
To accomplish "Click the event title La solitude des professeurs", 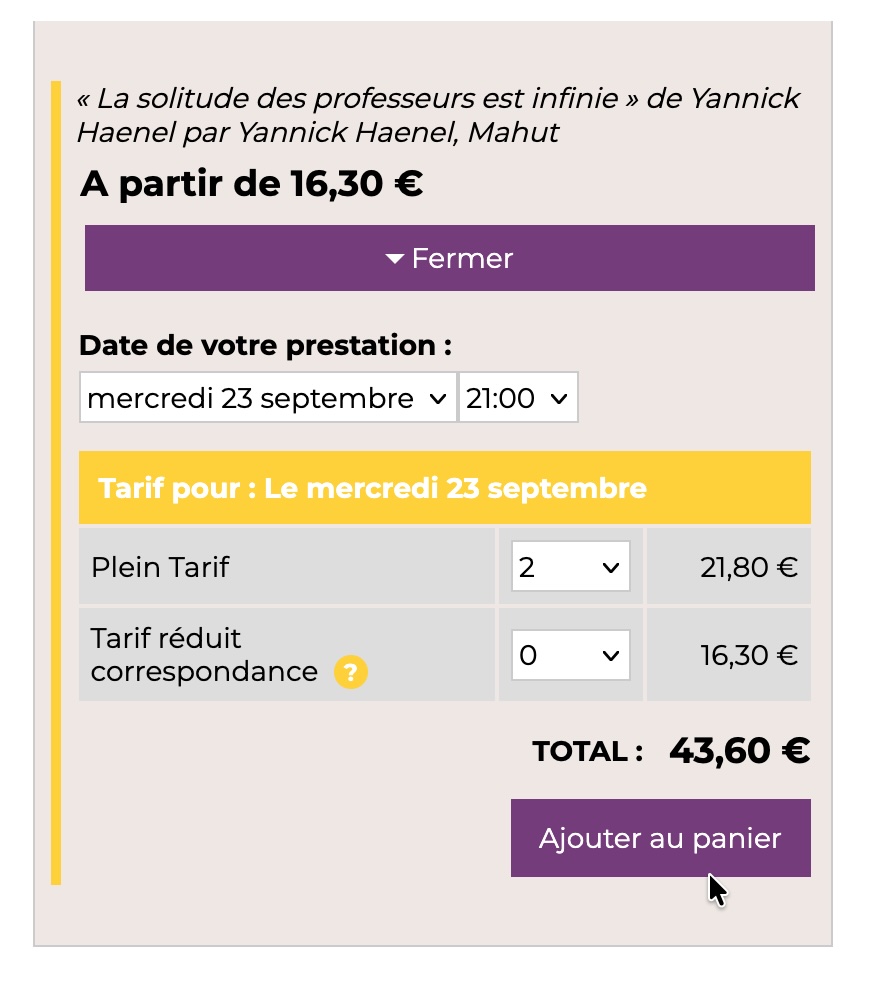I will coord(439,115).
